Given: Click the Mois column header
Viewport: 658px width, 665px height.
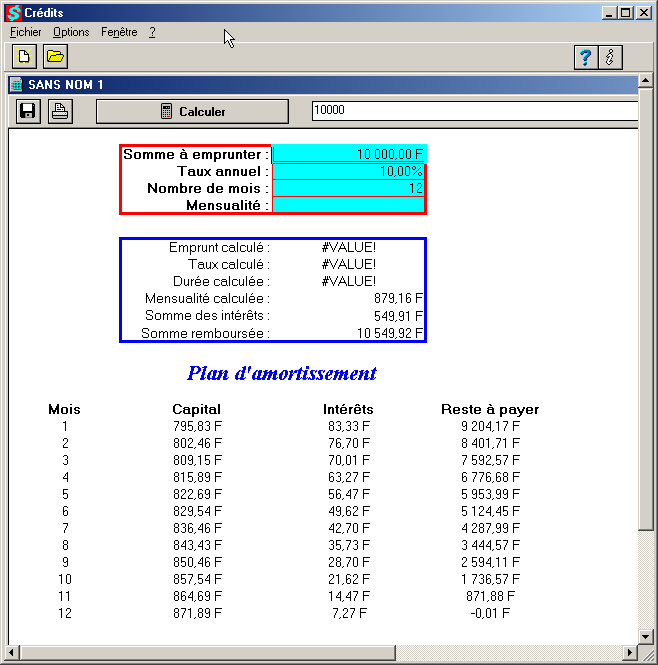Looking at the screenshot, I should pos(64,409).
